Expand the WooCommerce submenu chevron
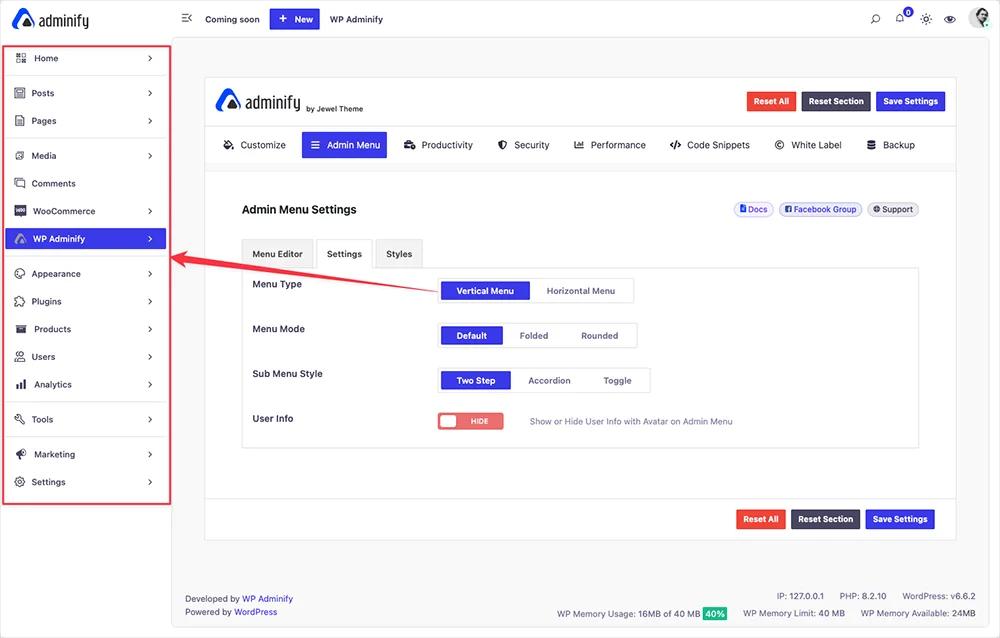The height and width of the screenshot is (638, 1000). (150, 211)
